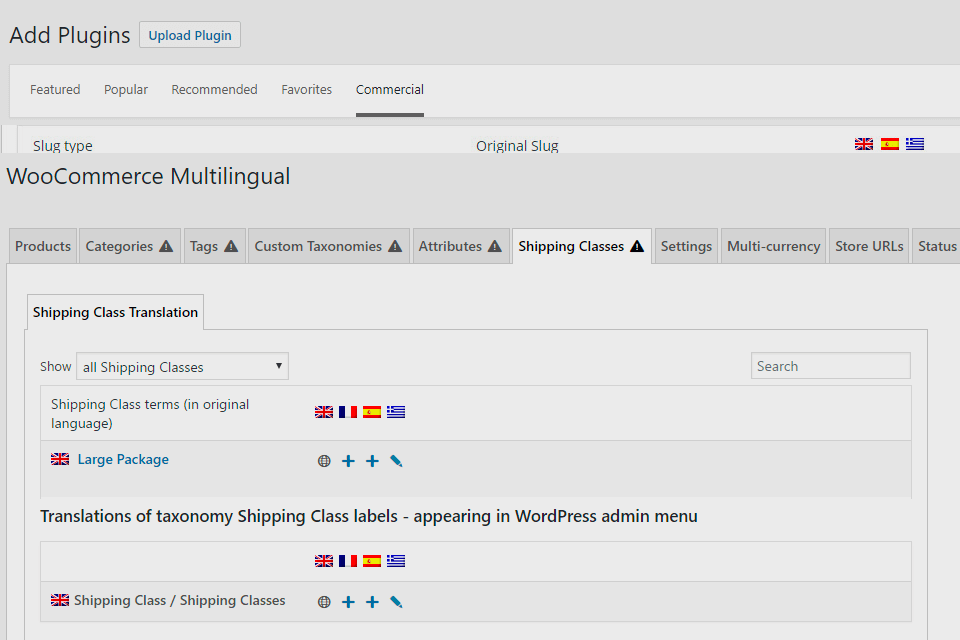Click UK flag in taxonomy labels header row
960x640 pixels.
coord(324,561)
